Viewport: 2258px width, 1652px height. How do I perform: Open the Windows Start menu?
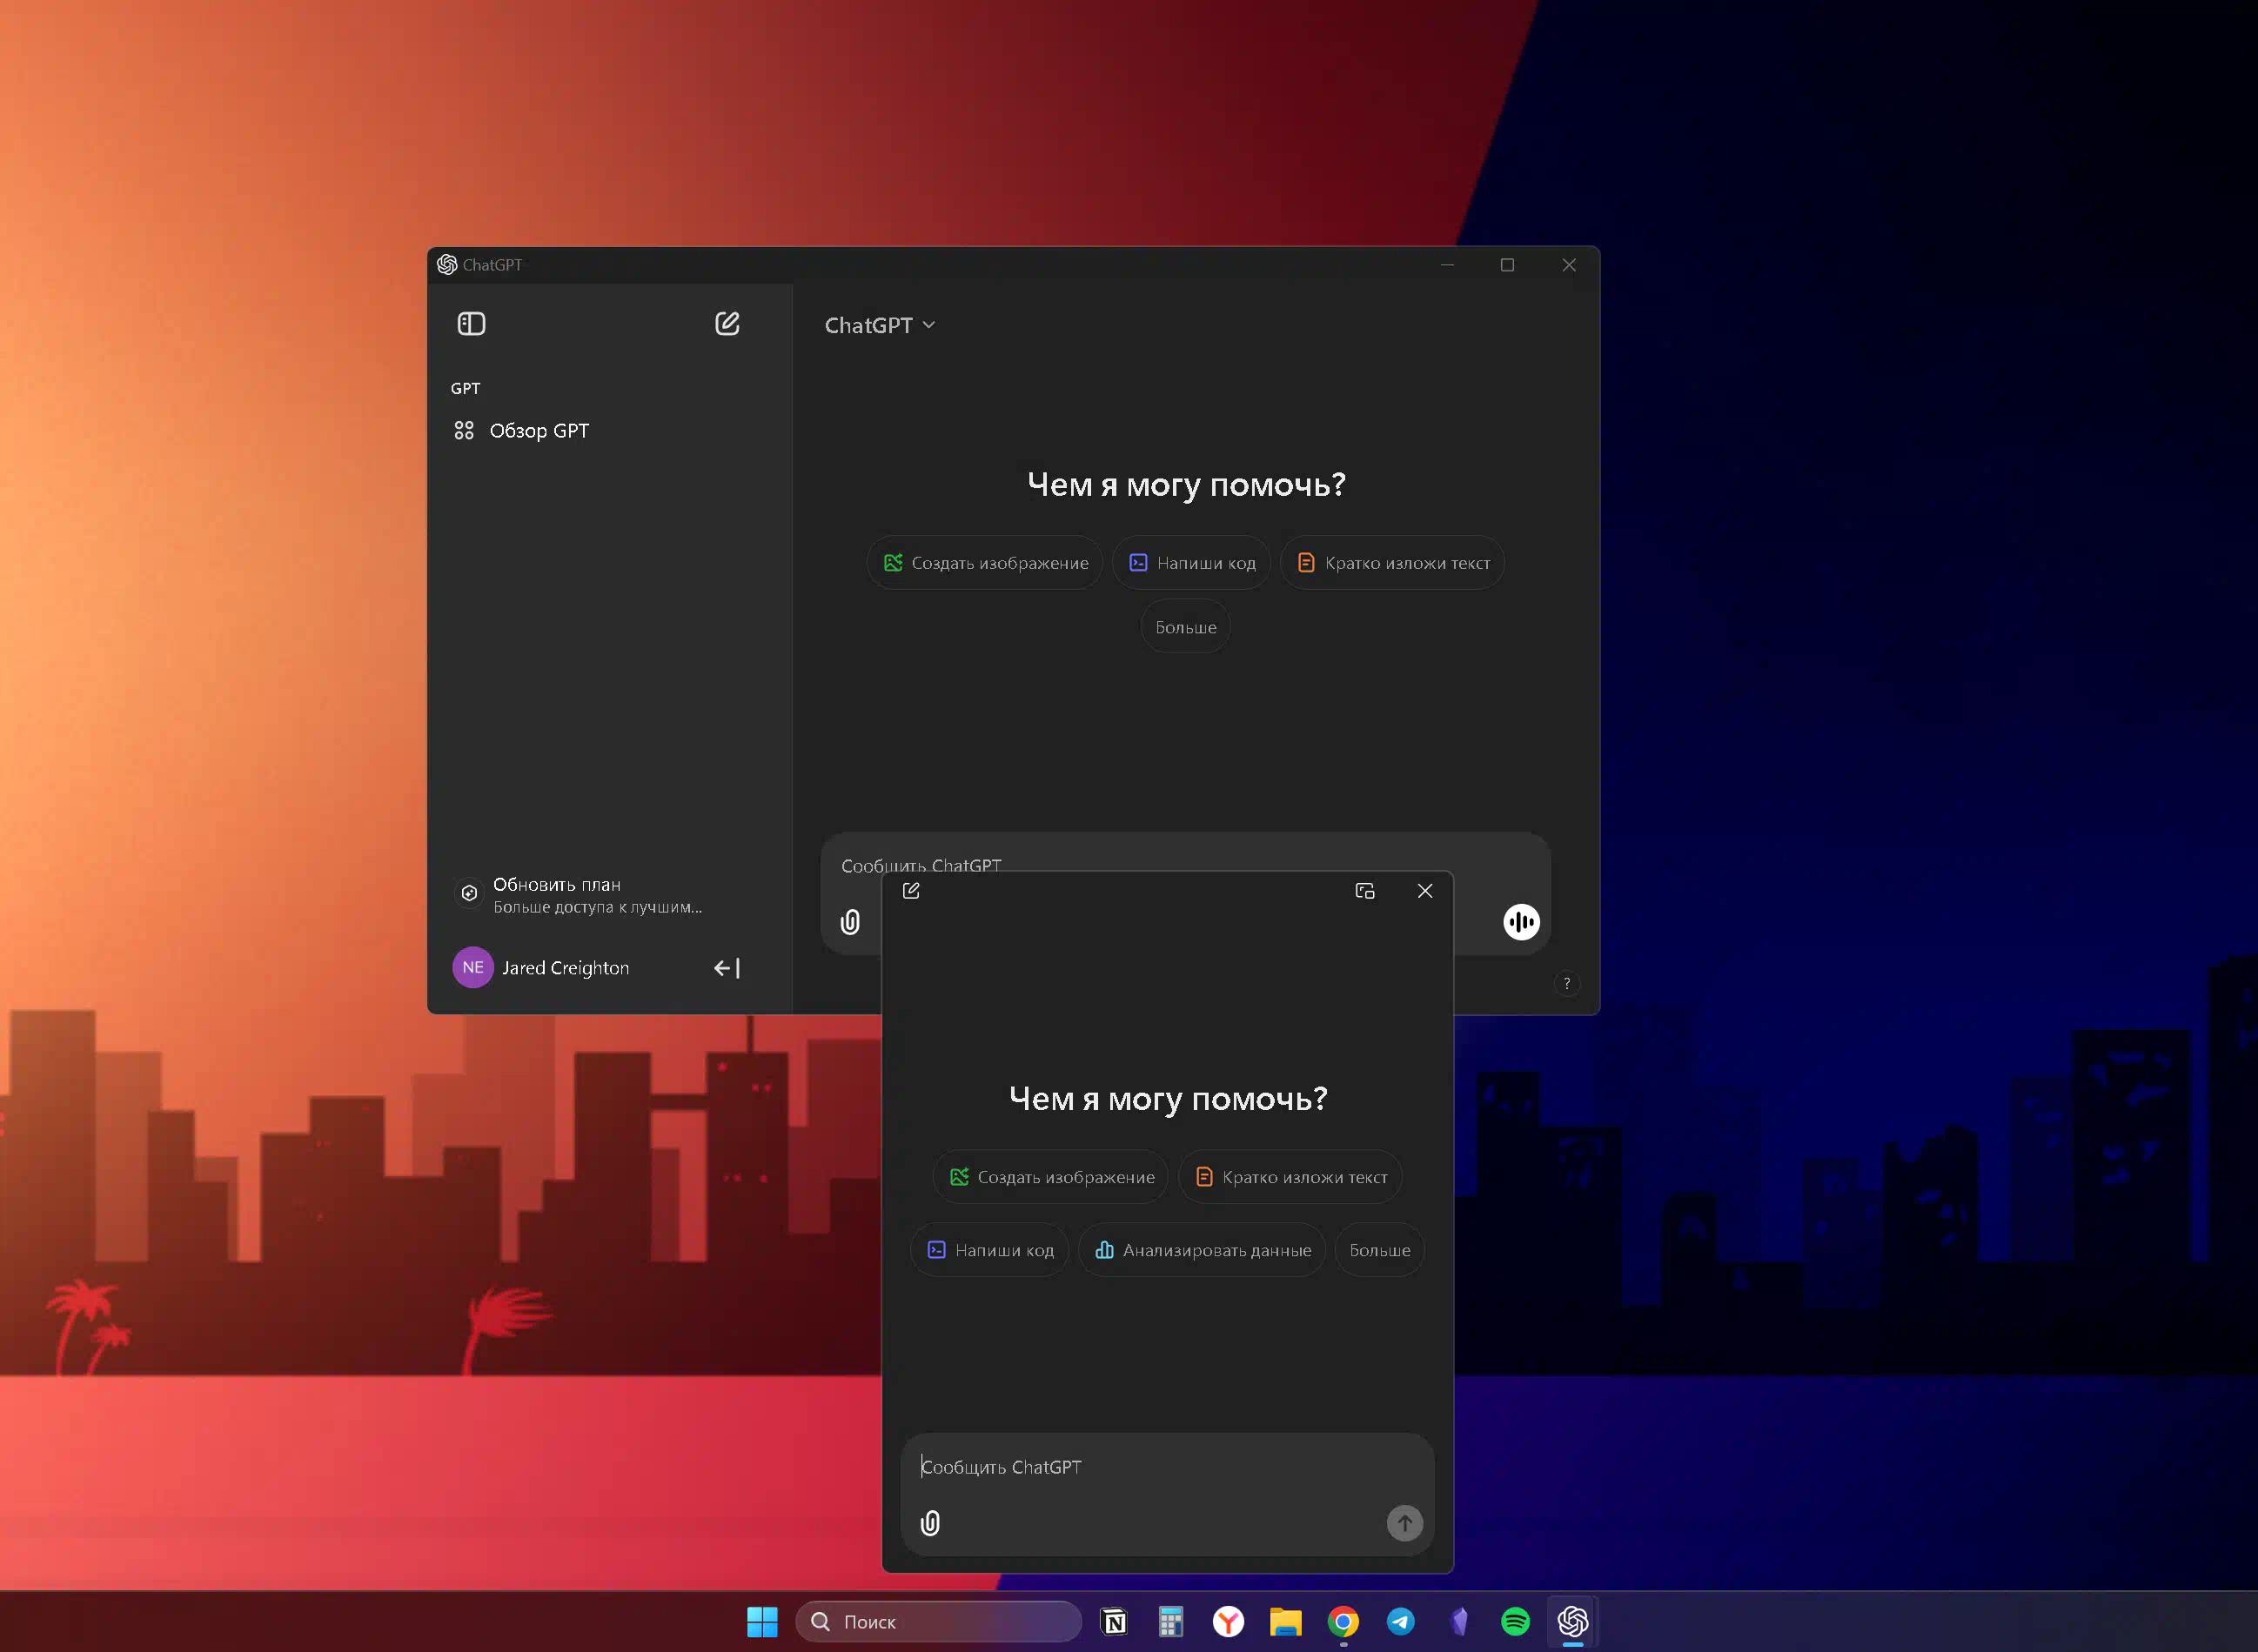point(762,1622)
